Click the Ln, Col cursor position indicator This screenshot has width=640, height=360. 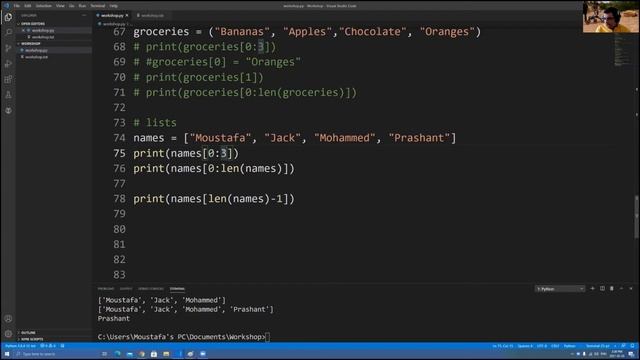[502, 346]
